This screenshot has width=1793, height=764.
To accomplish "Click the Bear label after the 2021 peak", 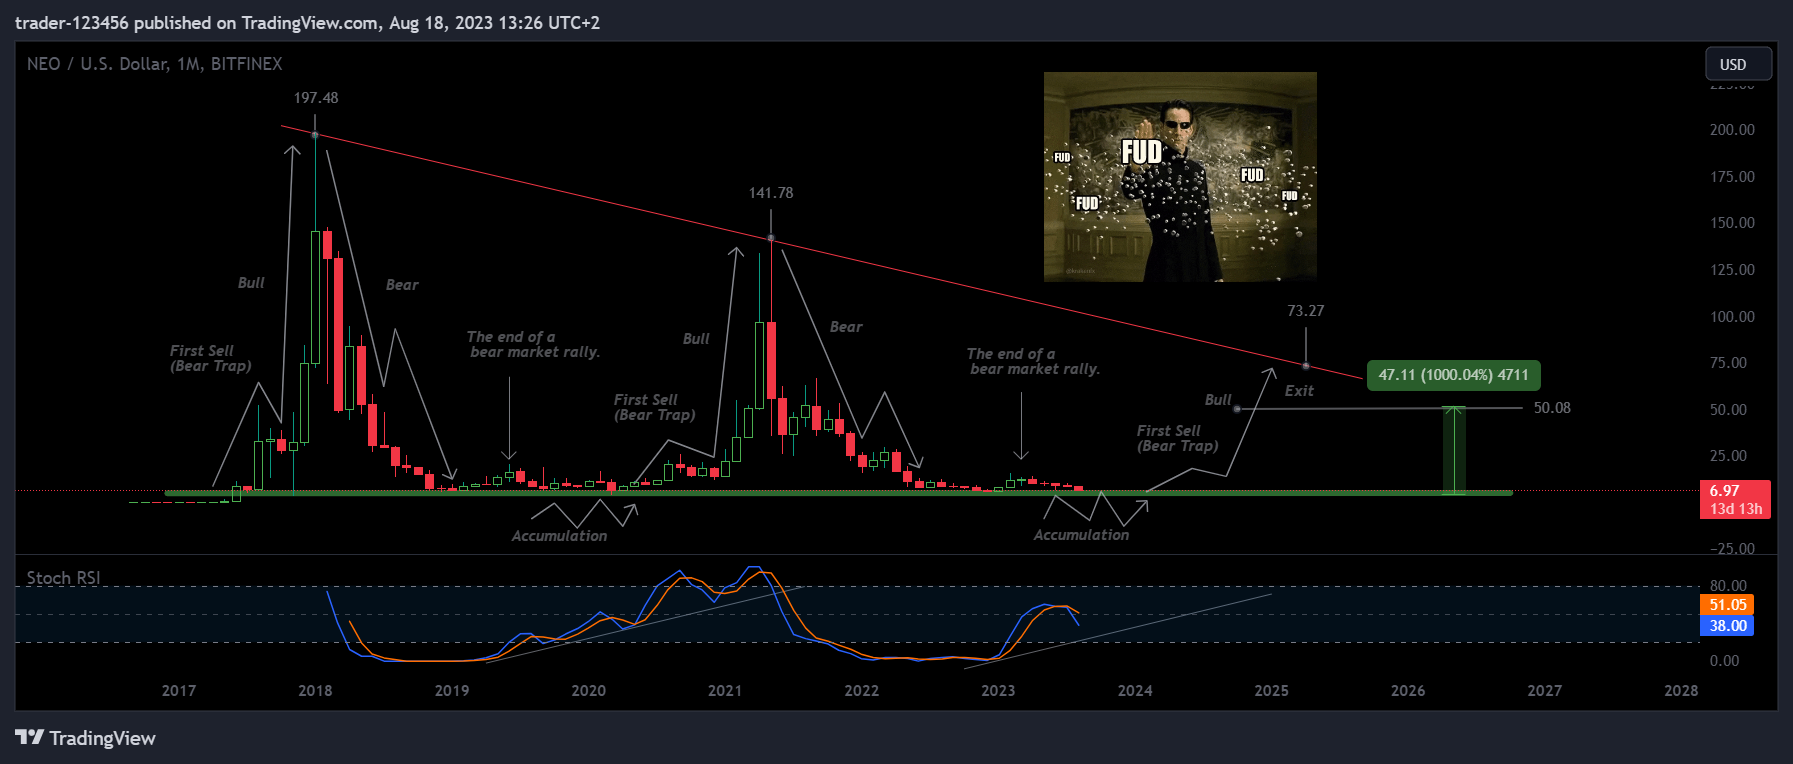I will click(x=846, y=327).
